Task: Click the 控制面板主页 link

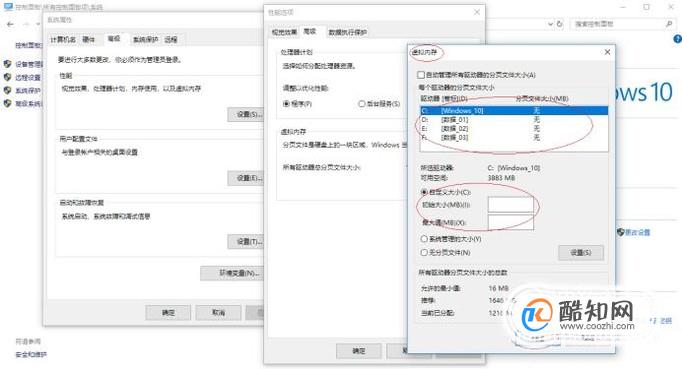Action: [30, 45]
